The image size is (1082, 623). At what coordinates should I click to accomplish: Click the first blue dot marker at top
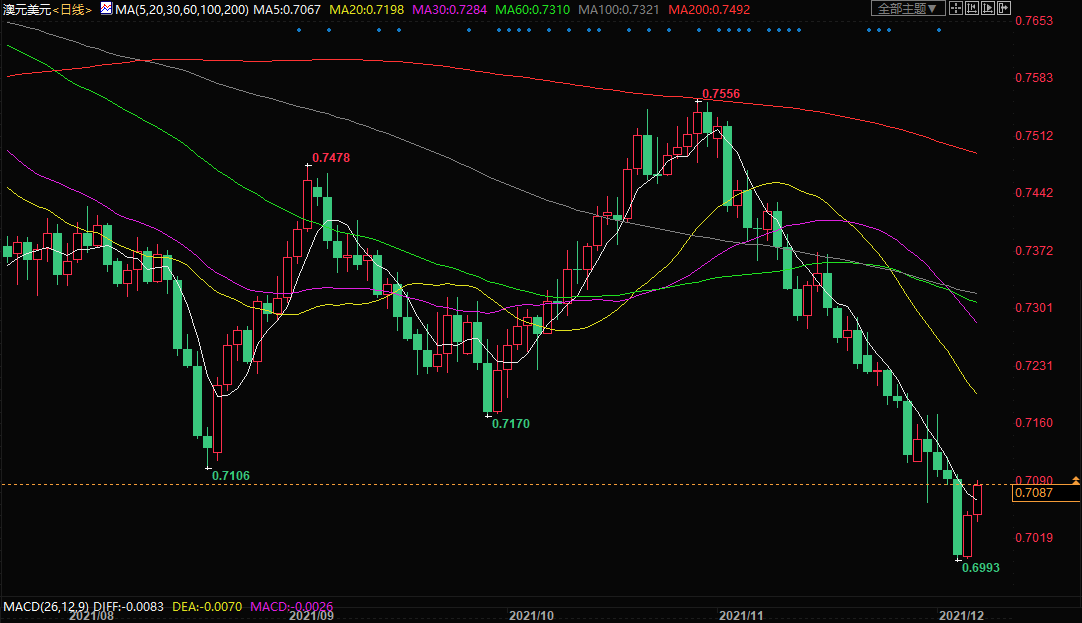pyautogui.click(x=299, y=29)
